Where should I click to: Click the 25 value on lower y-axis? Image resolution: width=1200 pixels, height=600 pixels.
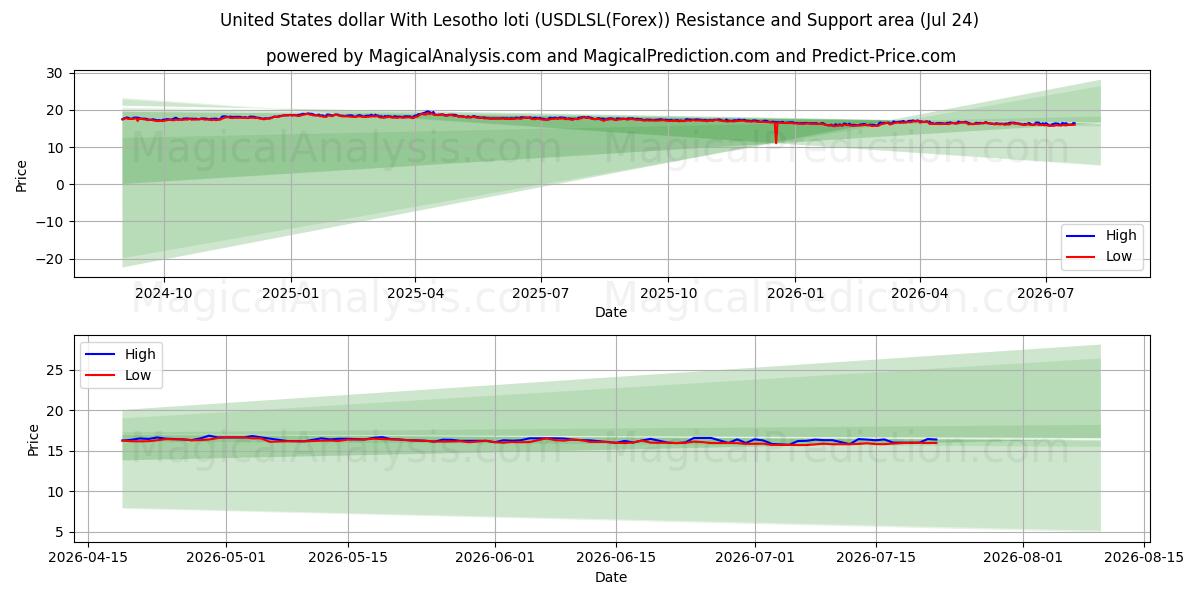(x=56, y=370)
